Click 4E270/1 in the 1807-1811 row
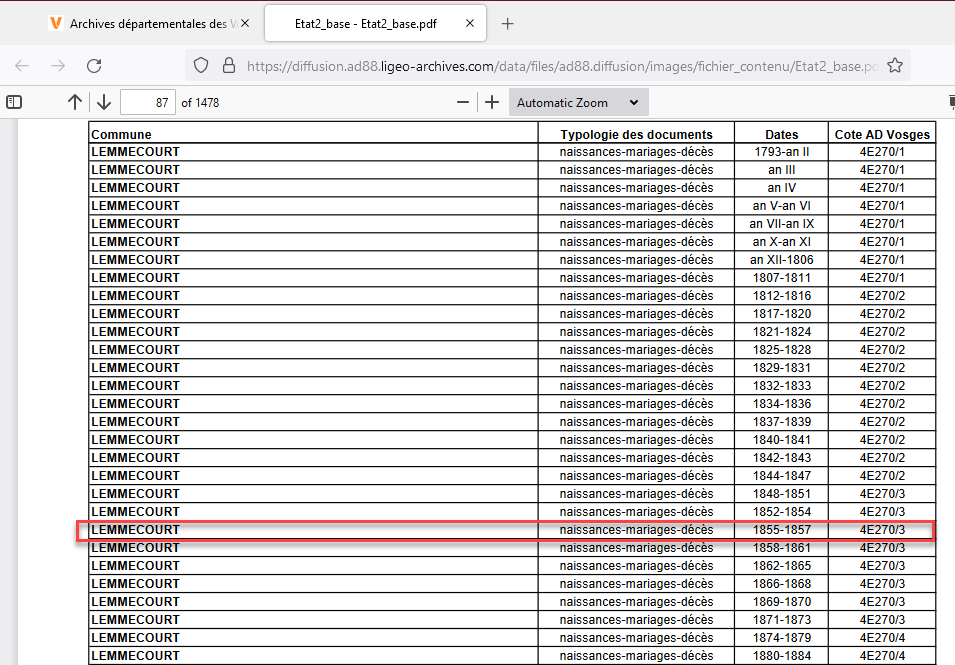955x665 pixels. (882, 278)
